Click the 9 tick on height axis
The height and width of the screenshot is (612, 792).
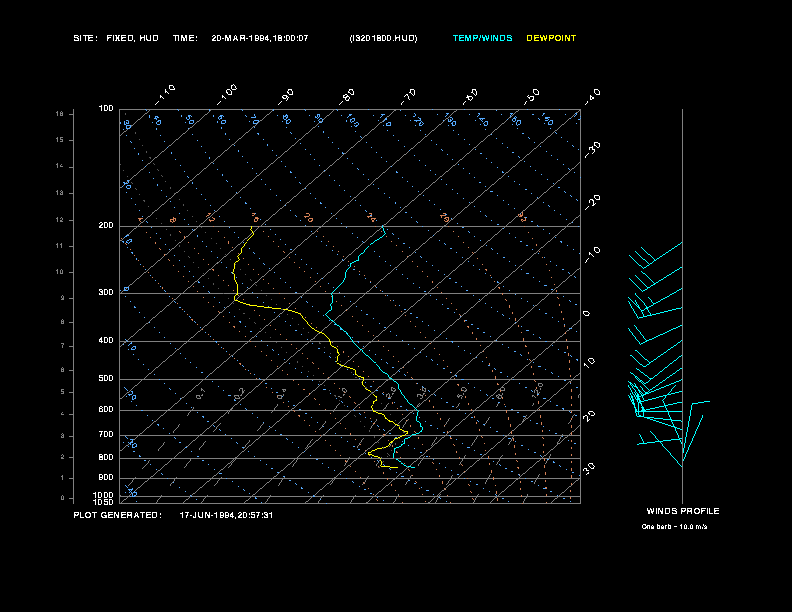point(63,298)
